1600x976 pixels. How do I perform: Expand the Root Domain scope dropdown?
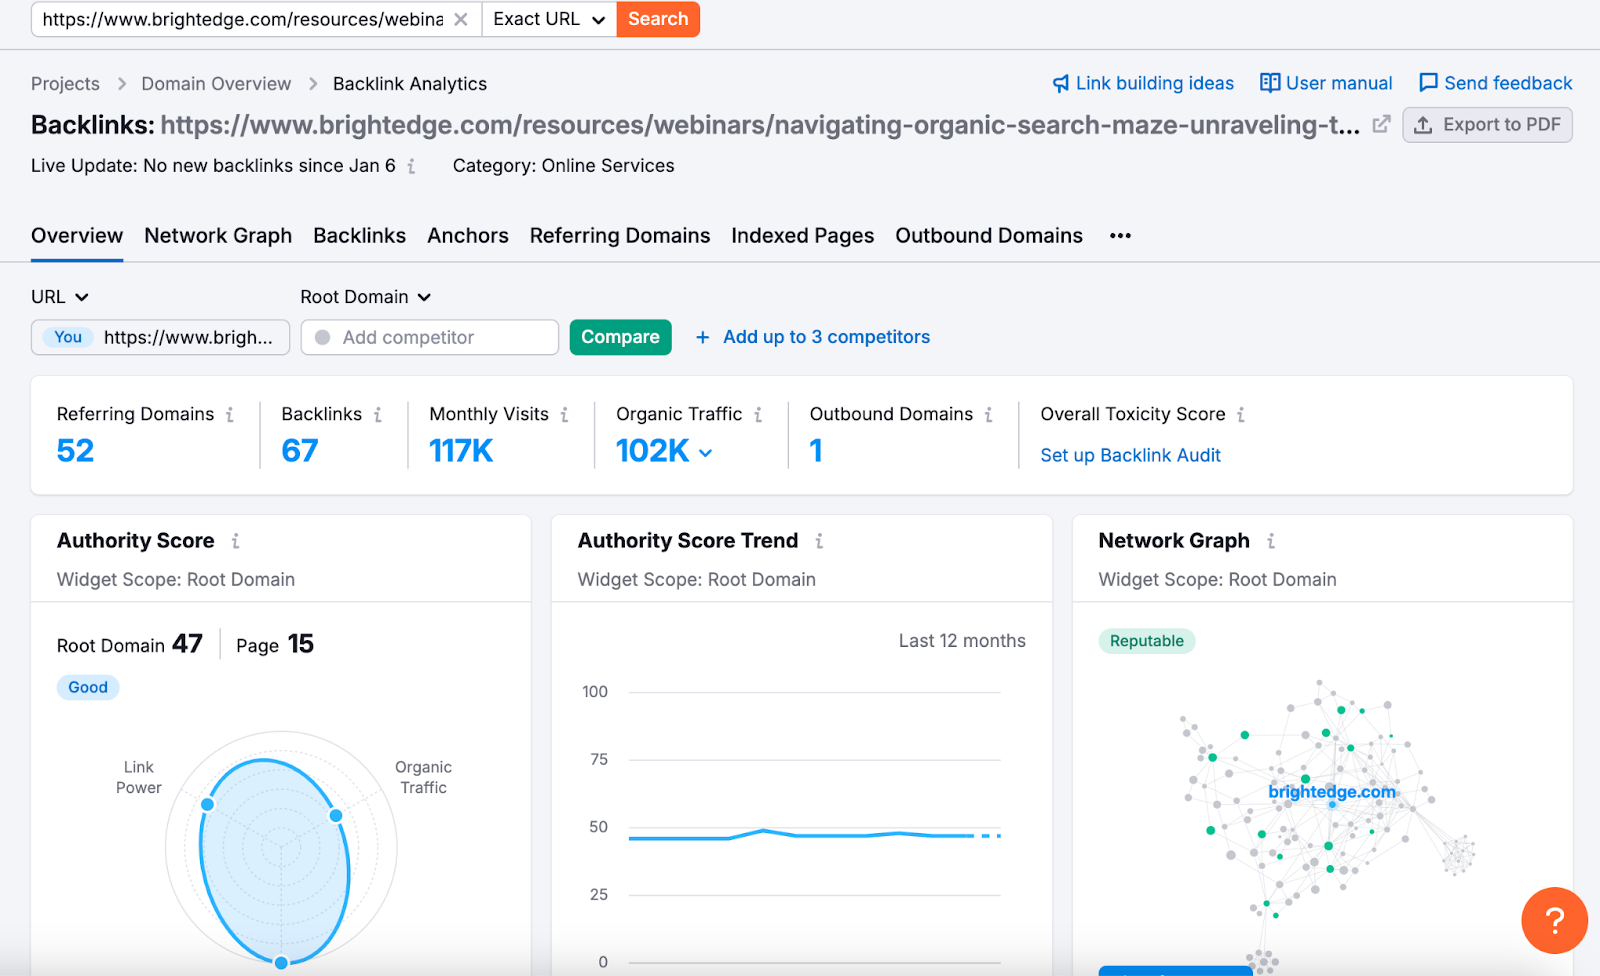click(366, 297)
